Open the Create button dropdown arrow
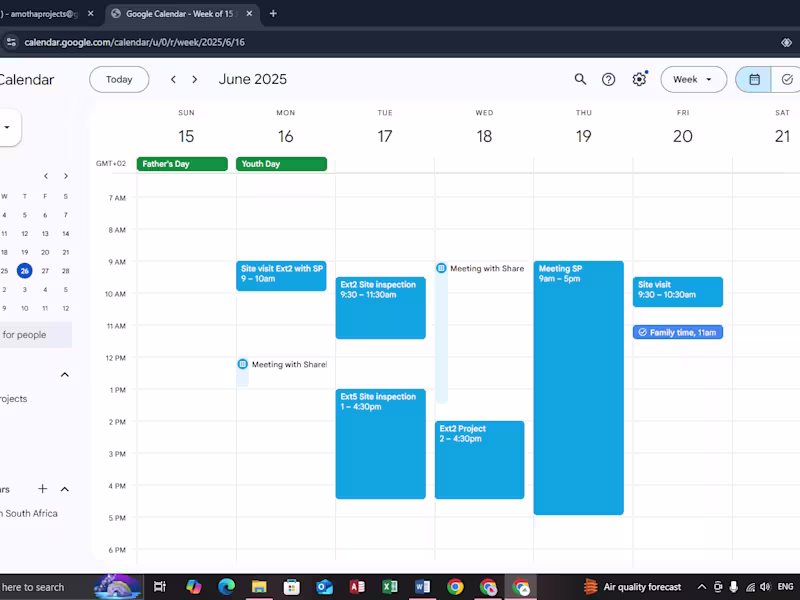Image resolution: width=800 pixels, height=600 pixels. (7, 127)
